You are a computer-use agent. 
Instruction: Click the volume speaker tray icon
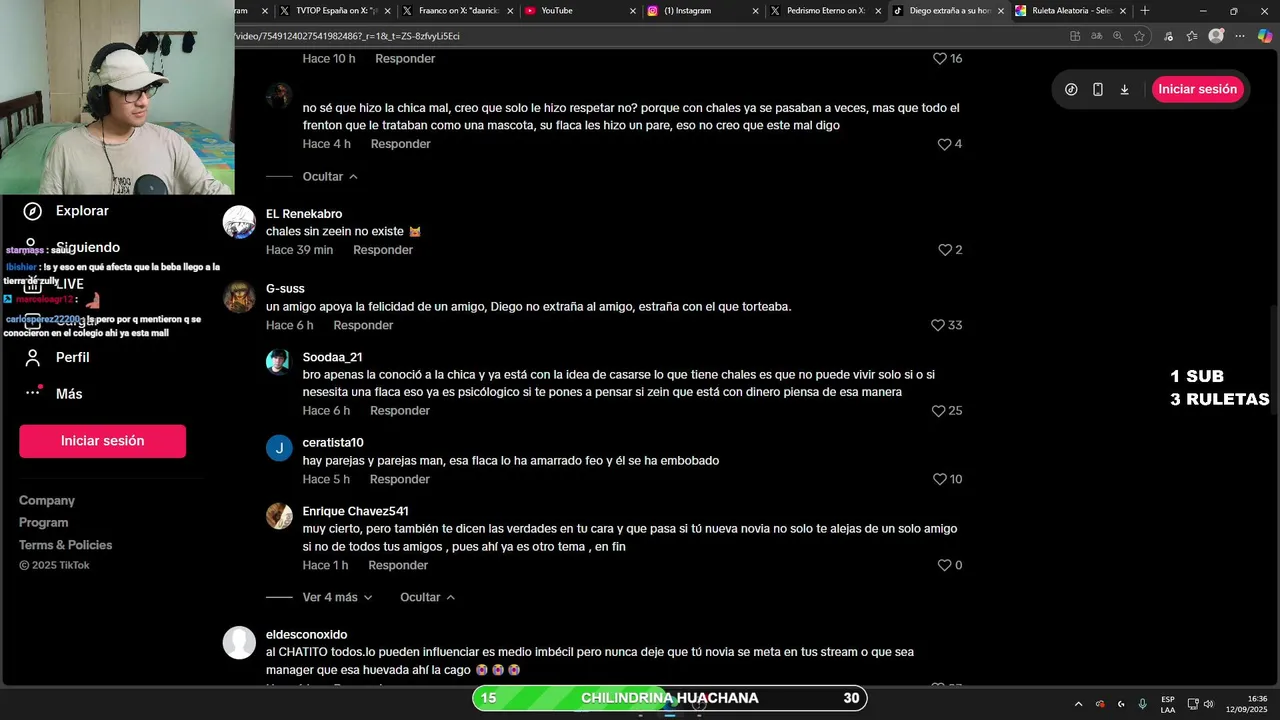pos(1209,704)
